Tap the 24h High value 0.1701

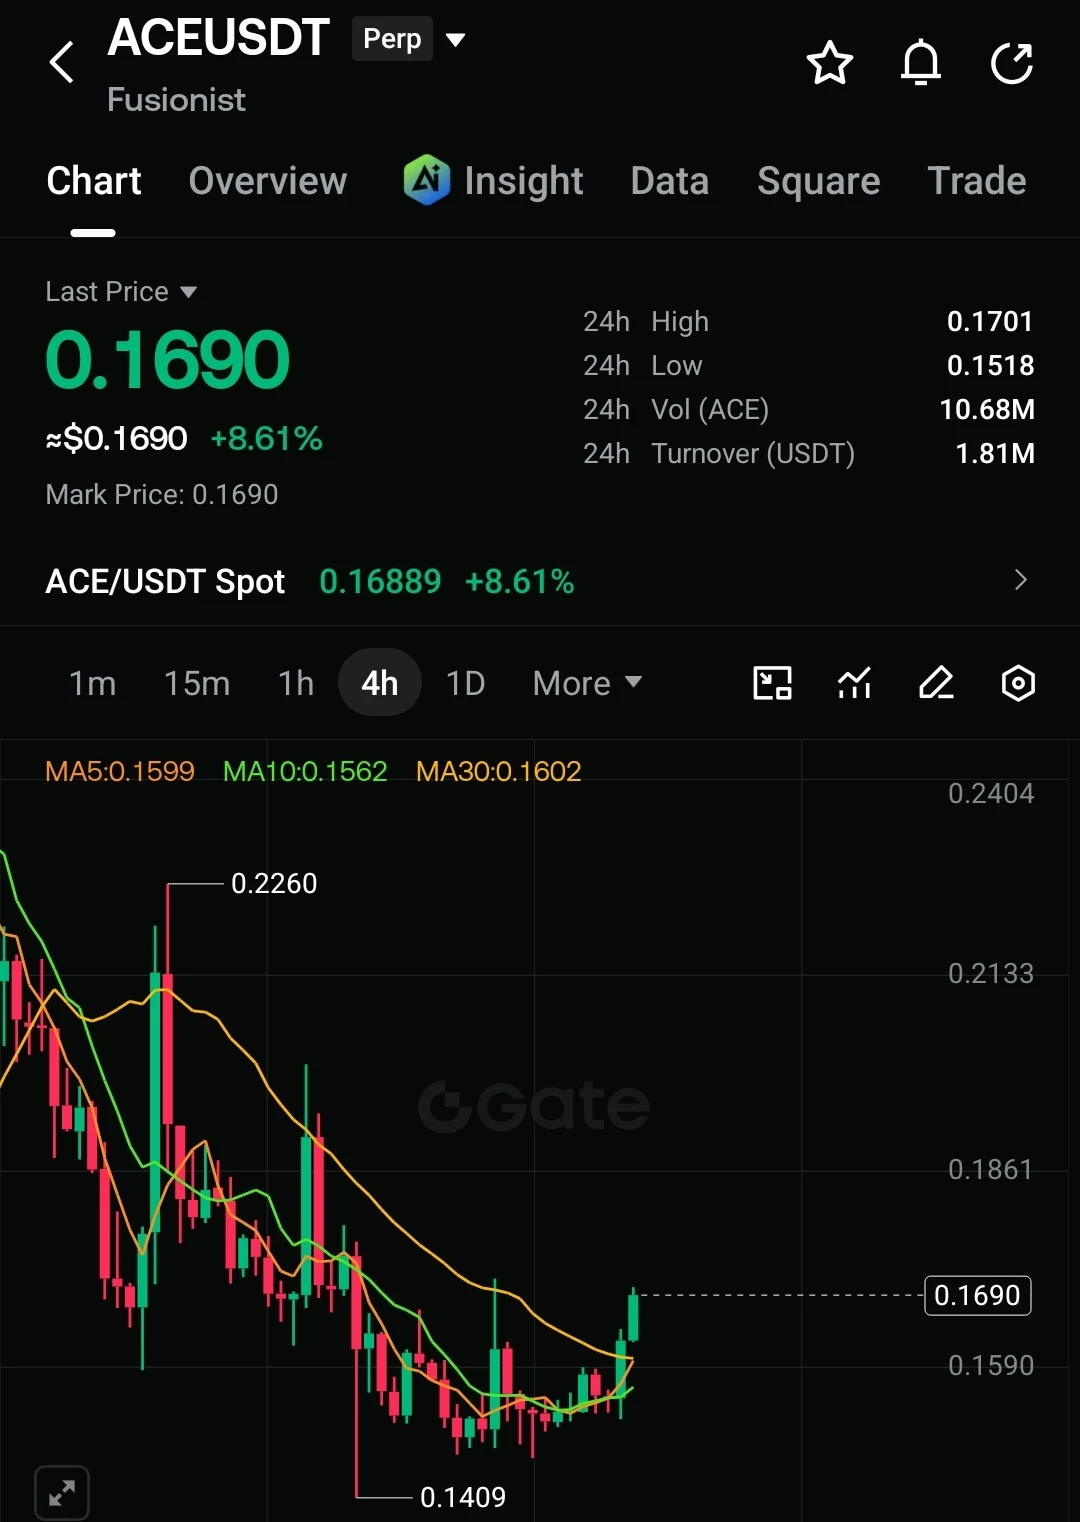tap(990, 321)
